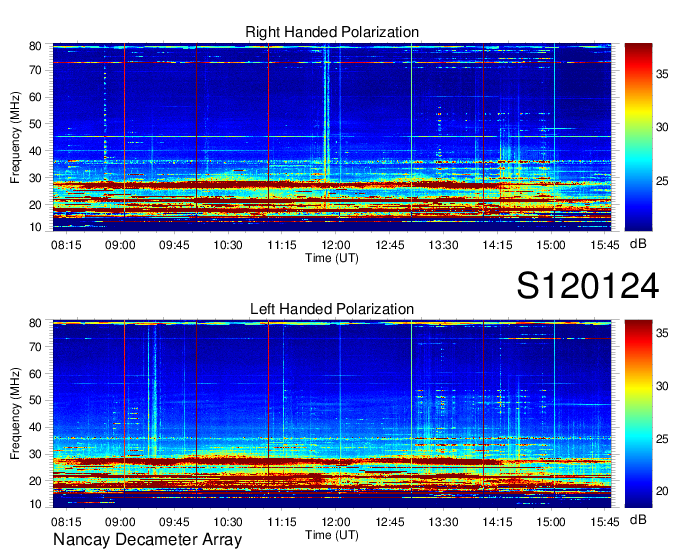Click the 10:30 time tick of Right Handed plot
Image resolution: width=680 pixels, height=552 pixels.
228,245
